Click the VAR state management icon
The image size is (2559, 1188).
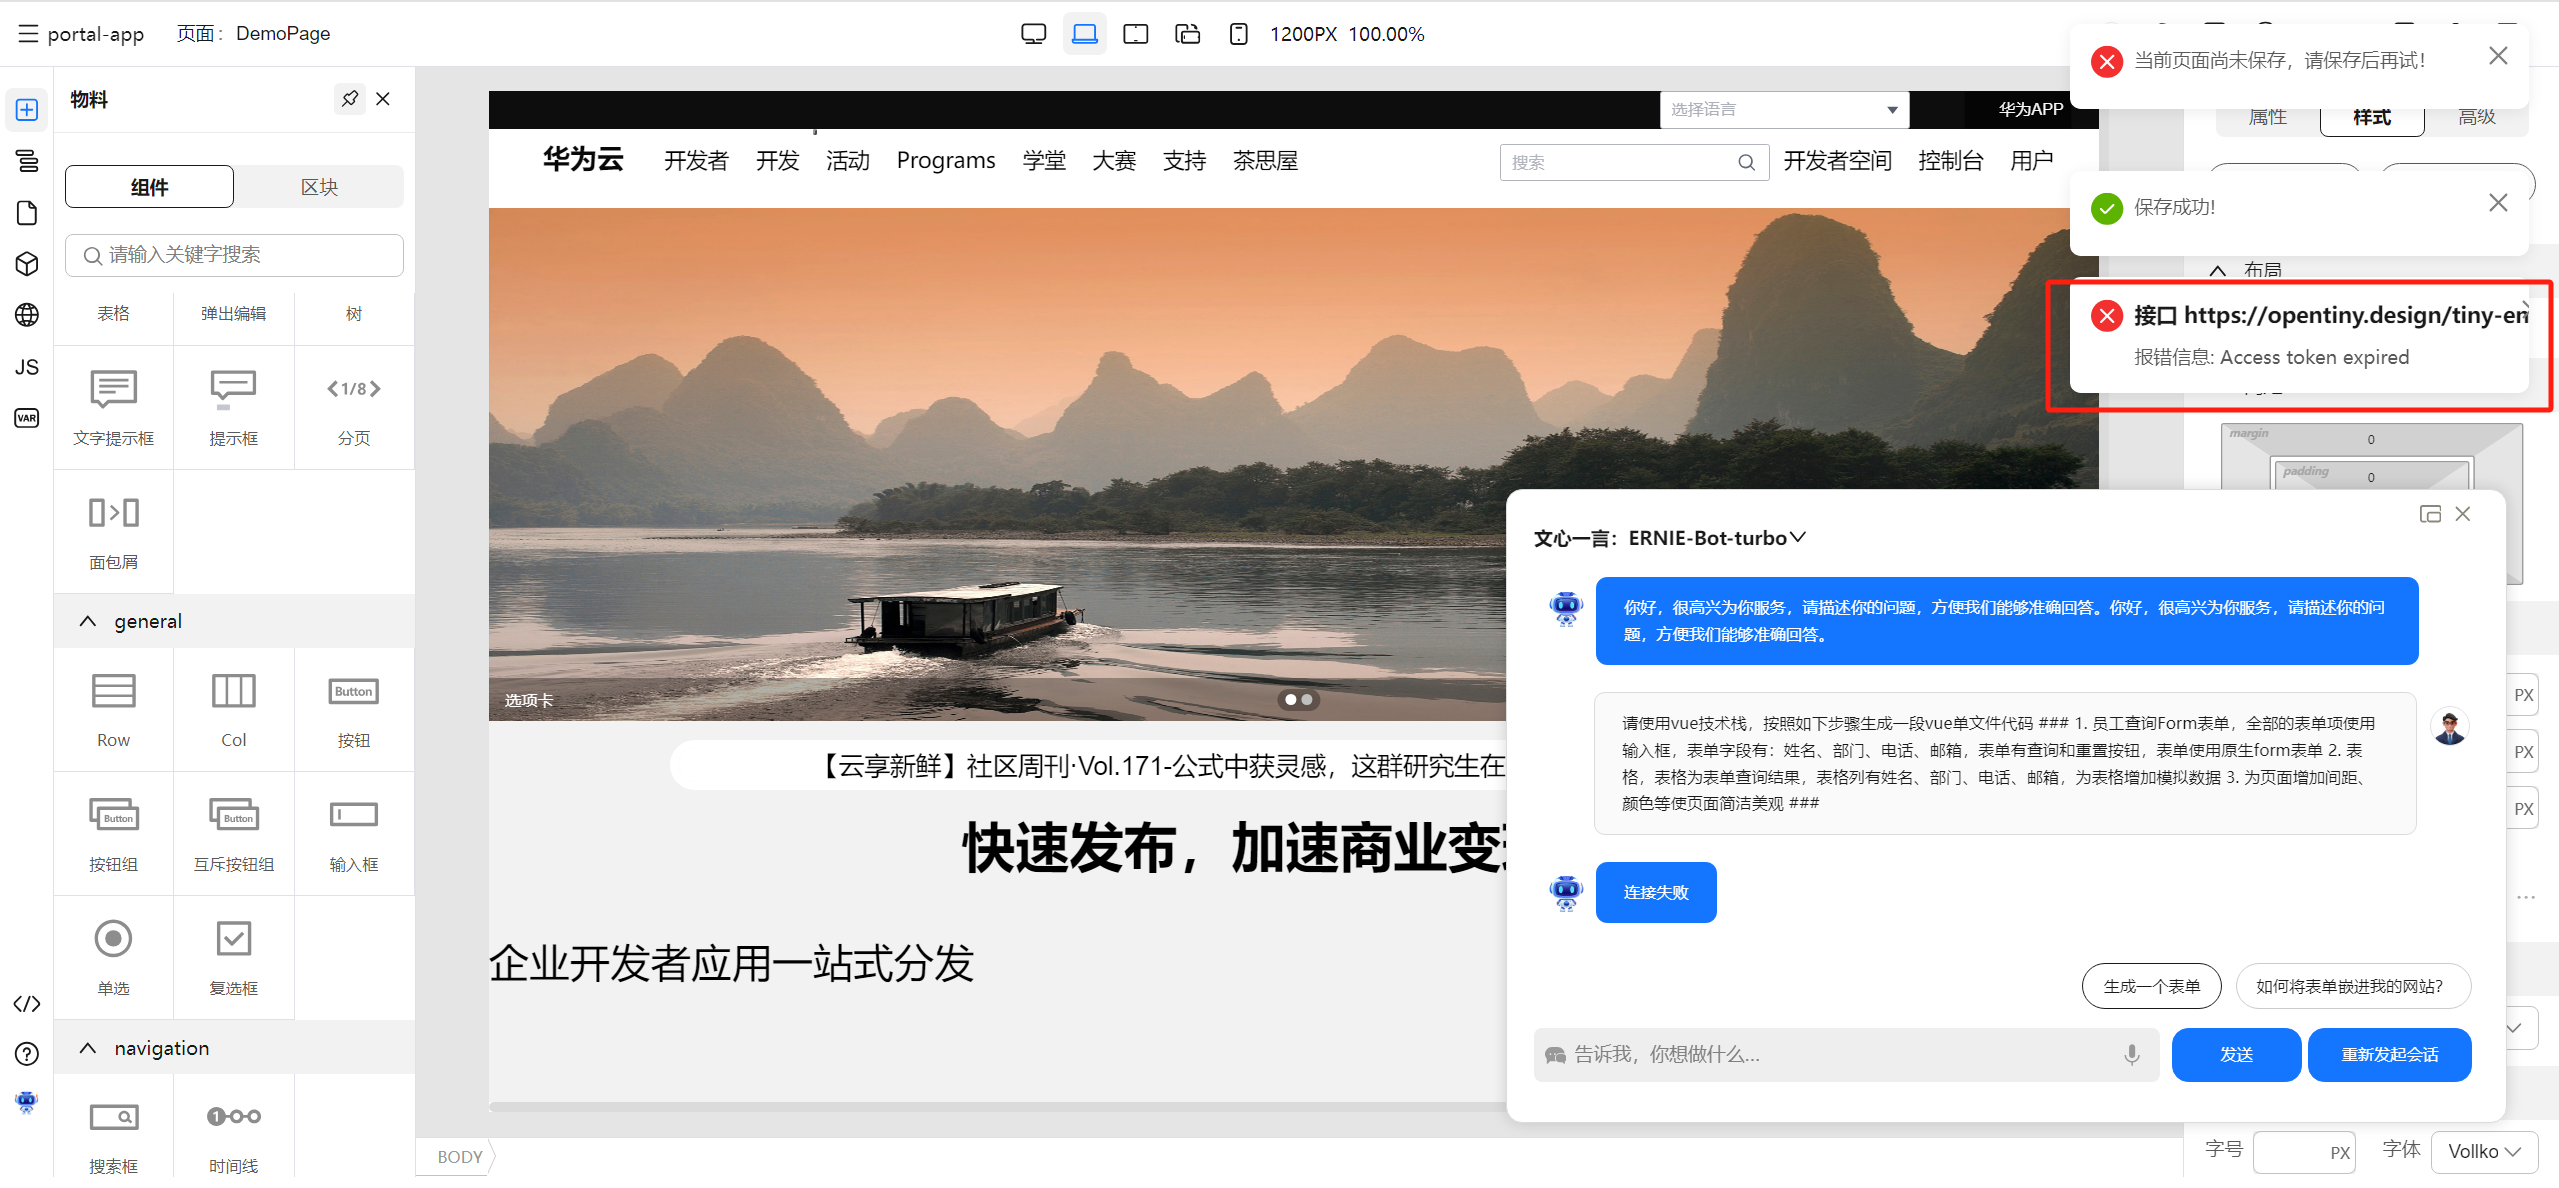tap(27, 418)
